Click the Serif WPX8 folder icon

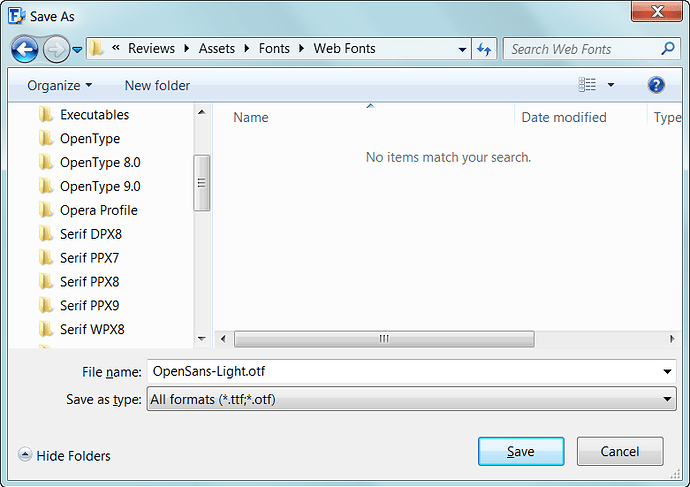tap(46, 329)
